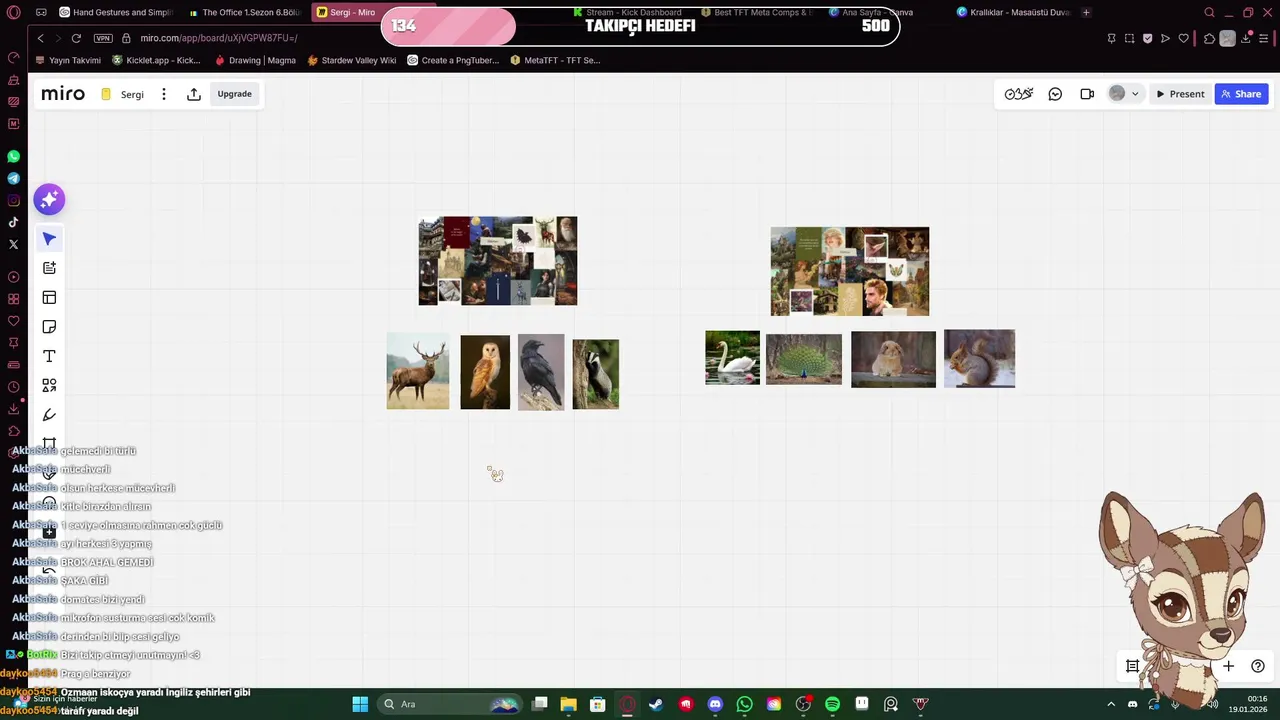The height and width of the screenshot is (720, 1280).
Task: Open the Stardew Valley Wiki bookmark
Action: (352, 60)
